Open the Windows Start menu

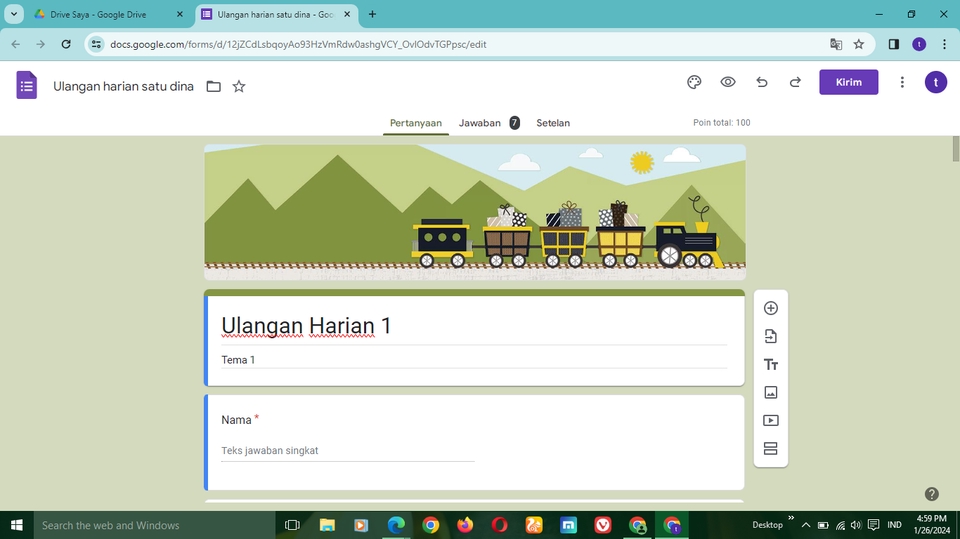[17, 525]
